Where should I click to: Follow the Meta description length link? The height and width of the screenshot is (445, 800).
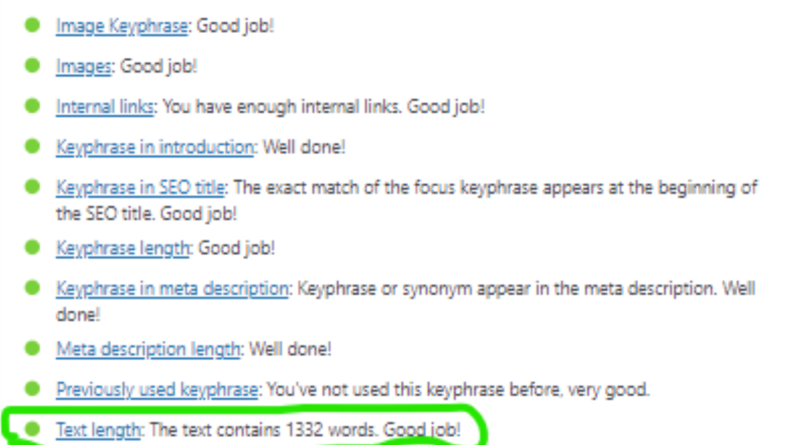click(148, 349)
